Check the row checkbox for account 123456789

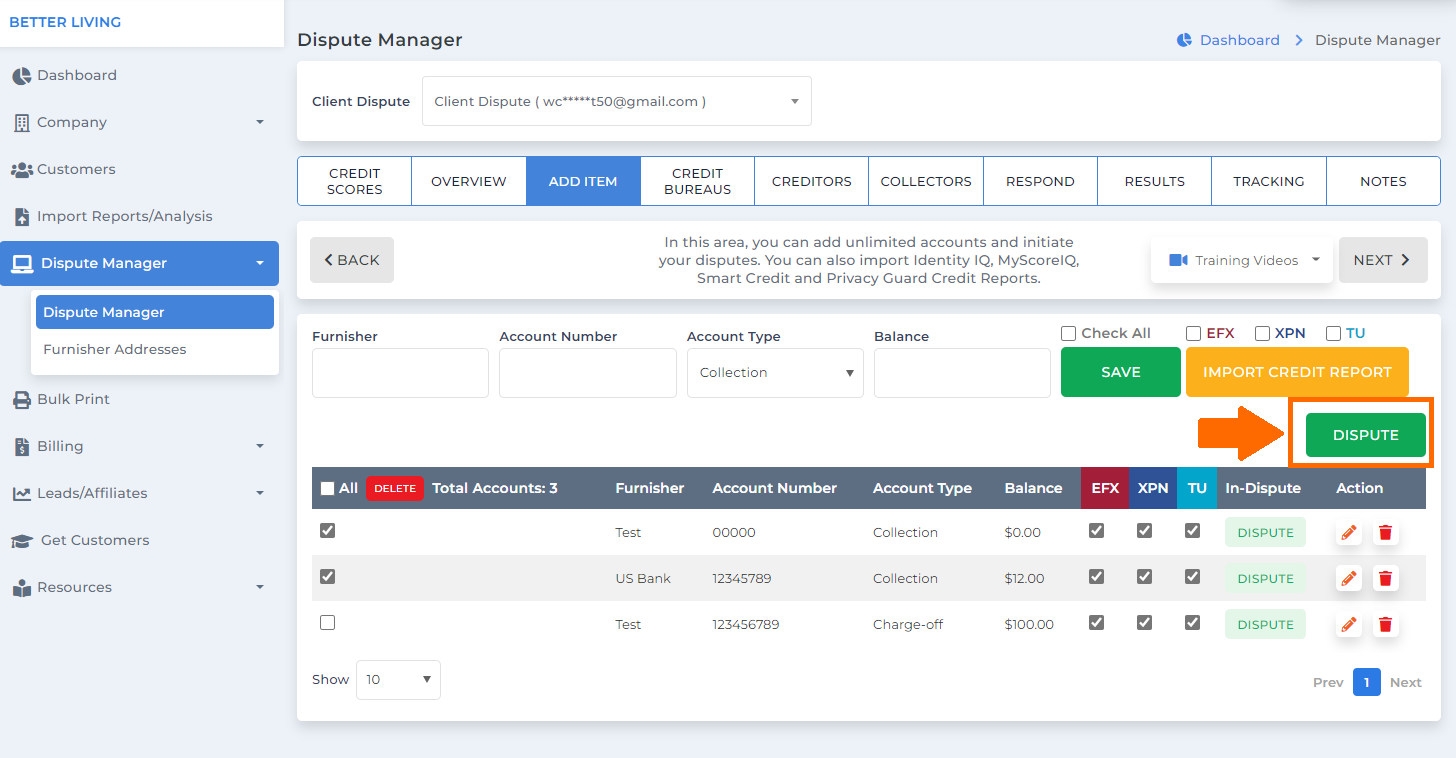point(327,623)
